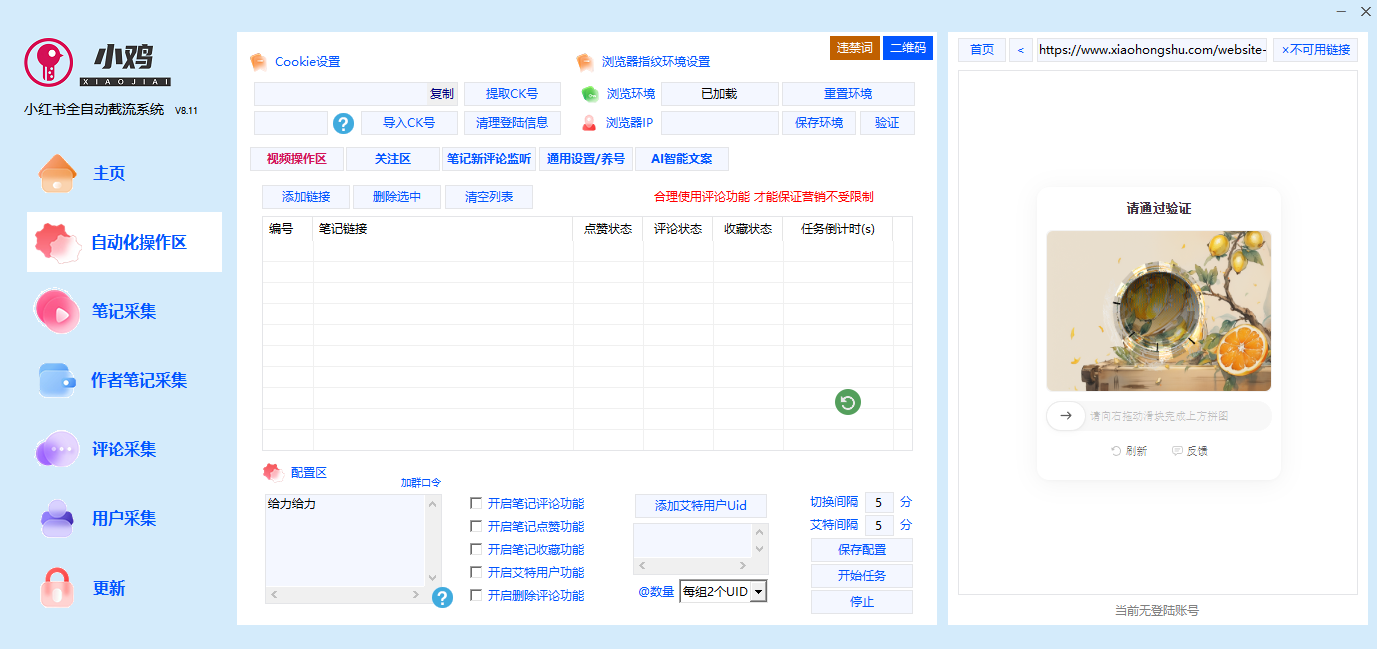
Task: Select the 笔记采集 sidebar icon
Action: pos(56,310)
